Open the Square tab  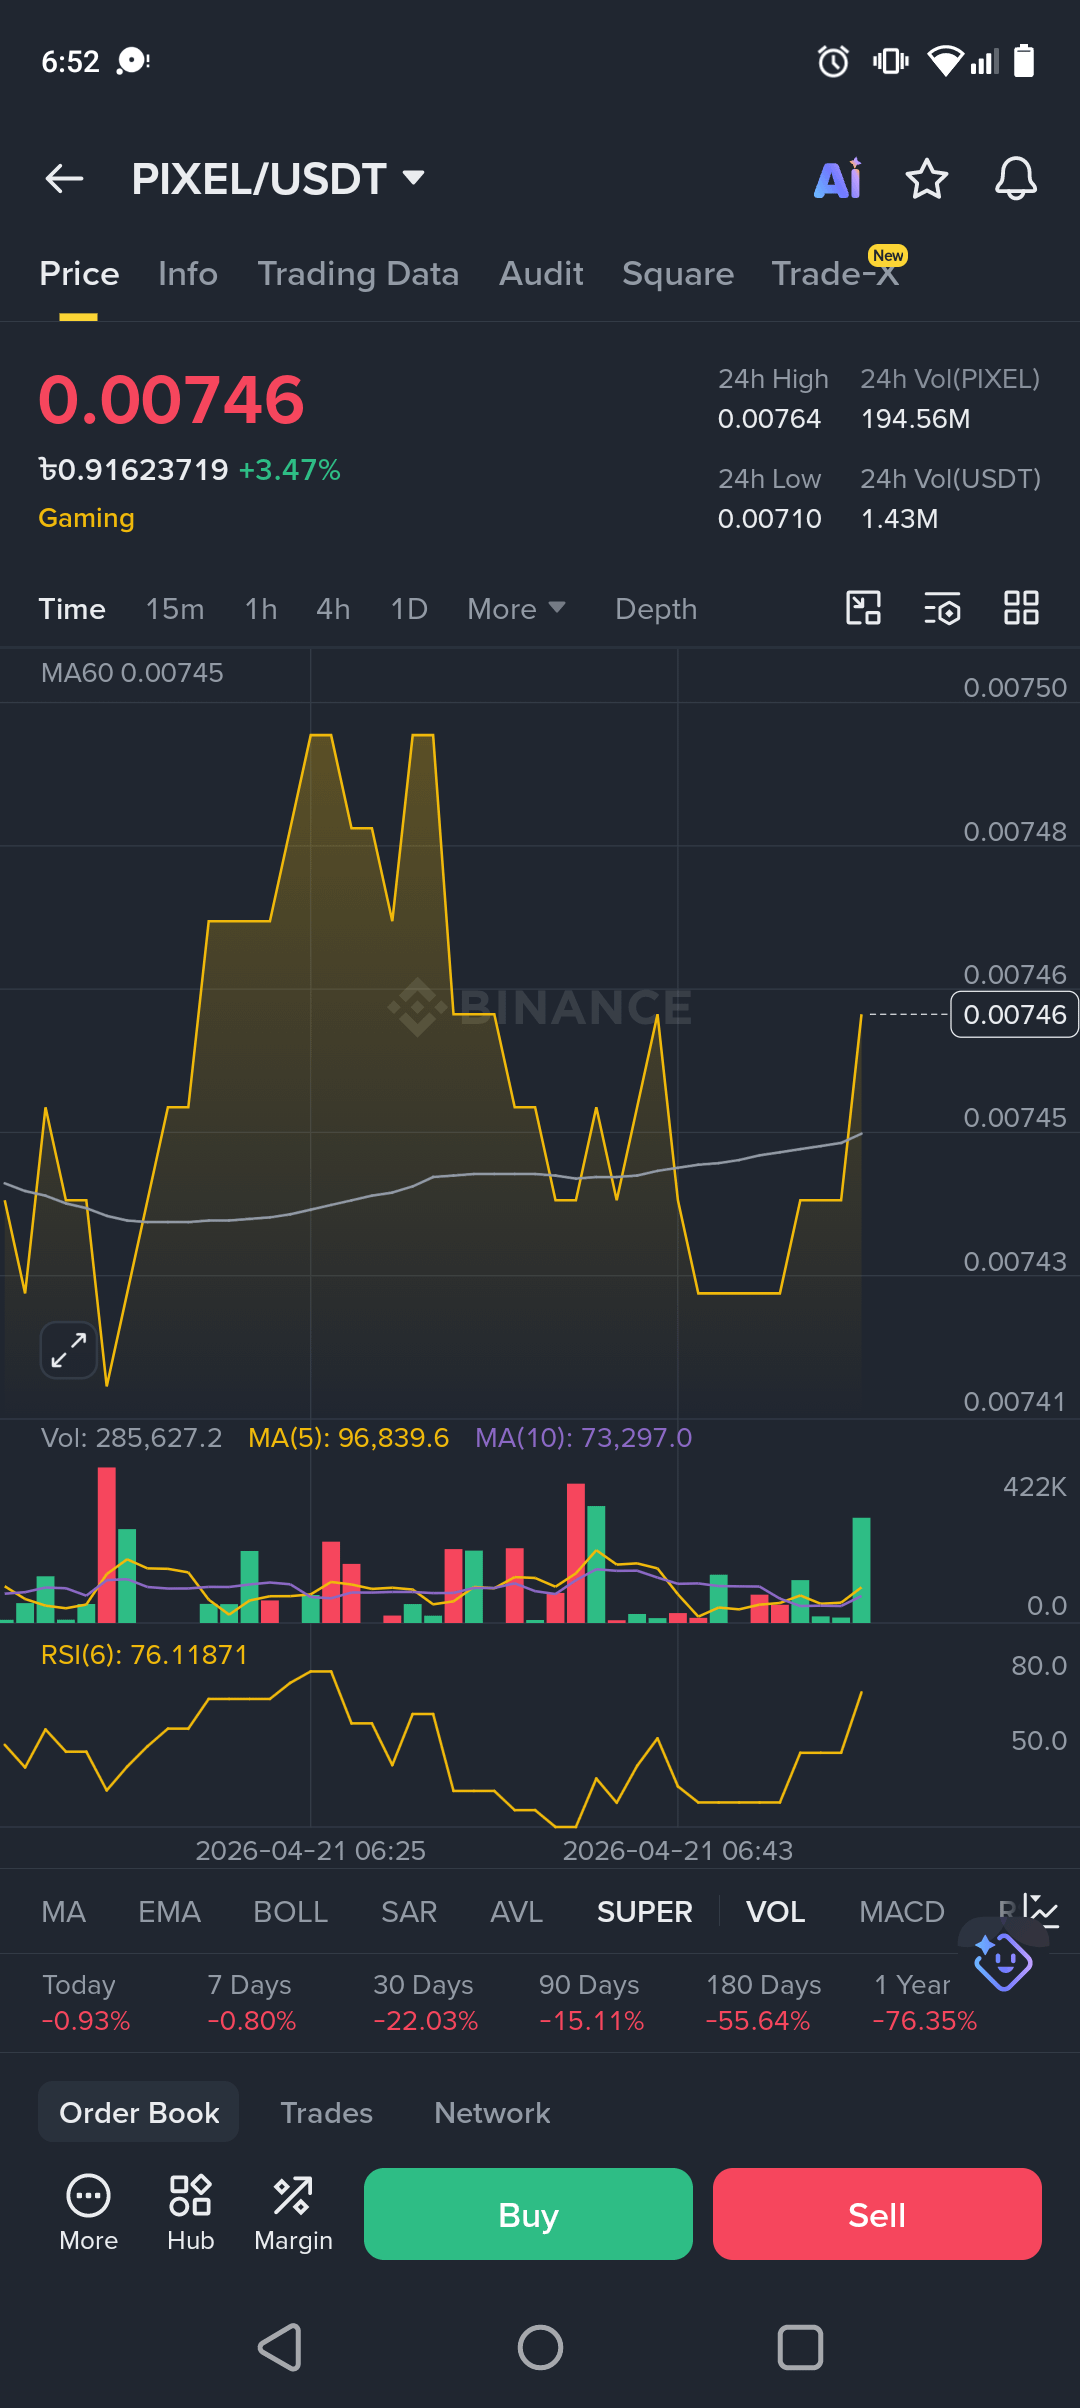click(x=678, y=273)
